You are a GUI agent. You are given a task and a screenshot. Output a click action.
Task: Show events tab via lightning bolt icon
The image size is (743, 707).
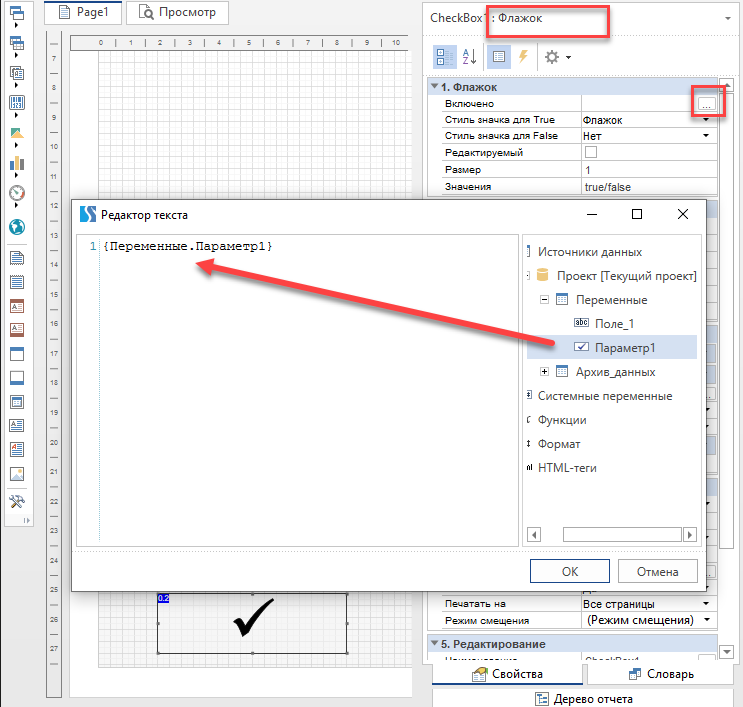522,57
